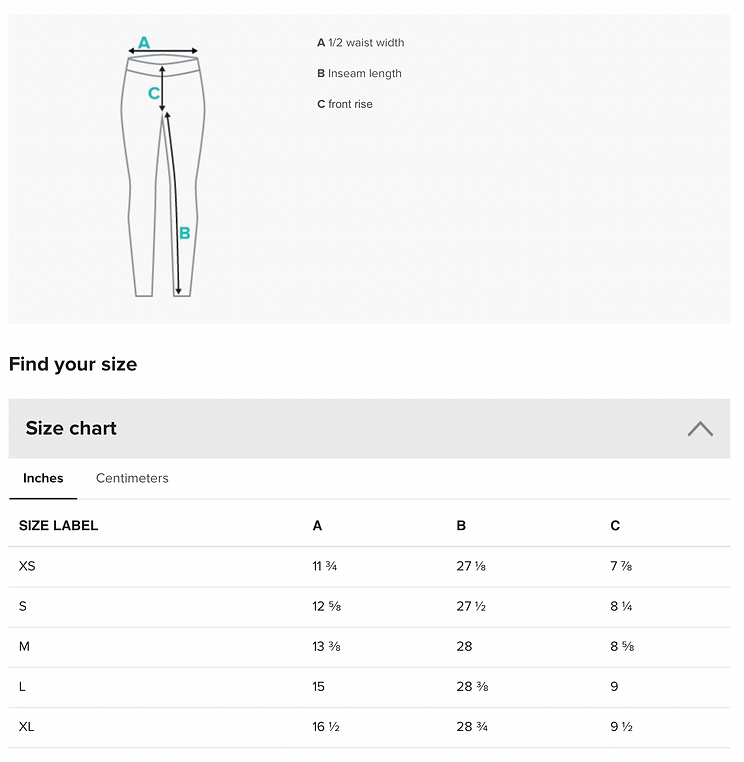Viewport: 744px width, 762px height.
Task: Click the A column header in table
Action: coord(317,525)
